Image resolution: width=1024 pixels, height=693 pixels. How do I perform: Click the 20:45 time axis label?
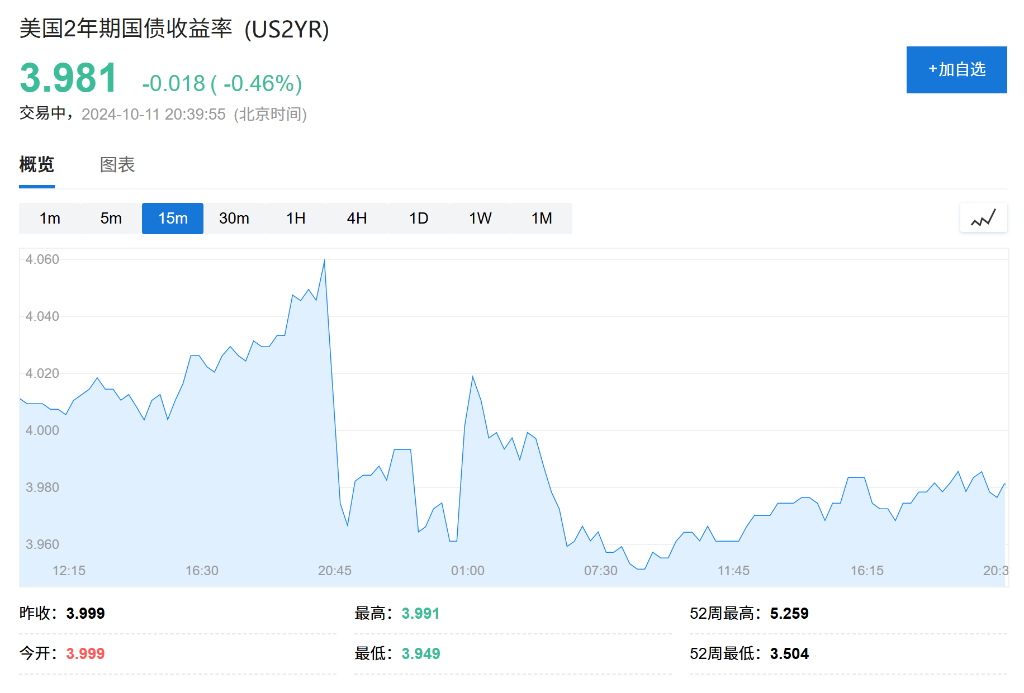(x=334, y=570)
